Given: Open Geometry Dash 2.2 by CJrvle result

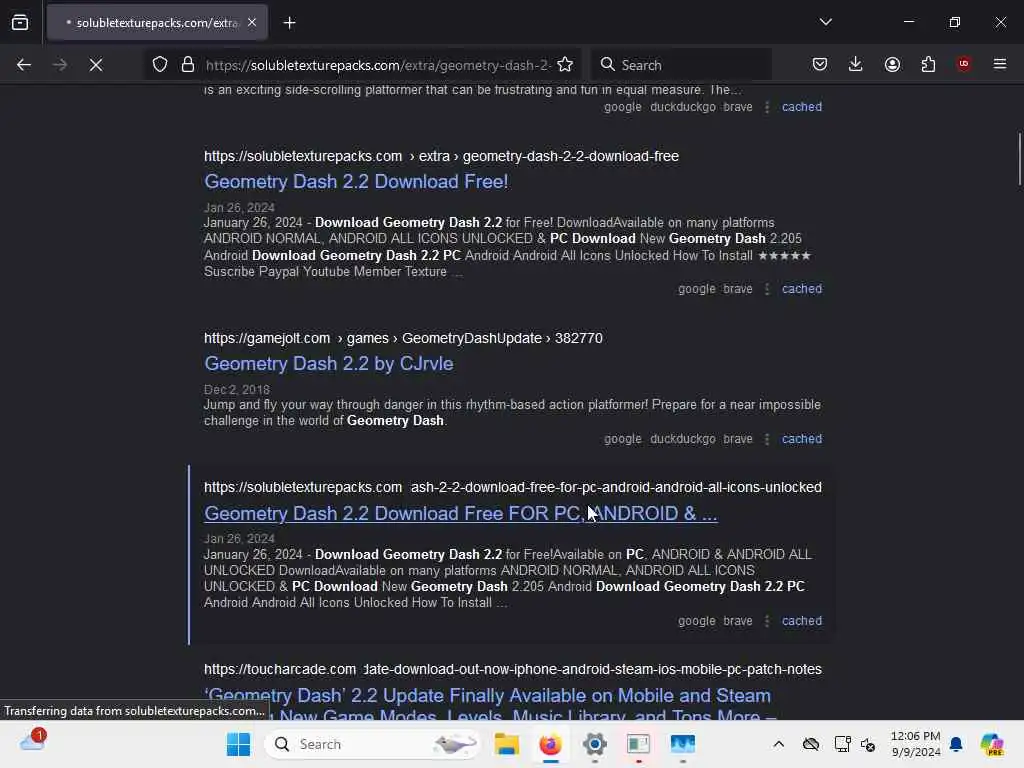Looking at the screenshot, I should pos(328,364).
